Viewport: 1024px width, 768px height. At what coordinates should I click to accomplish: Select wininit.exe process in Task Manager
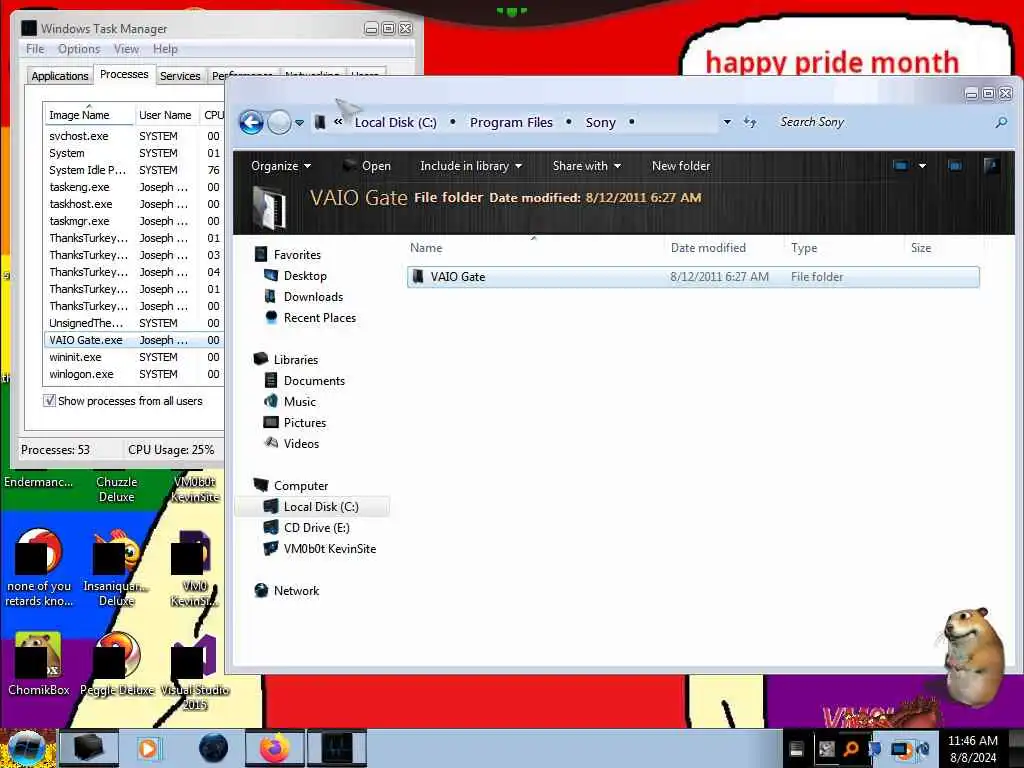tap(134, 357)
